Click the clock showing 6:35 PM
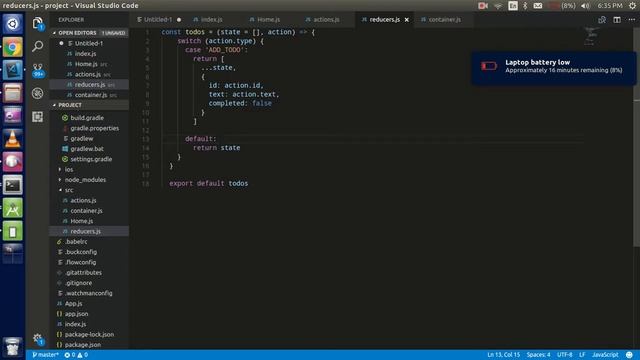This screenshot has width=640, height=360. click(x=610, y=6)
